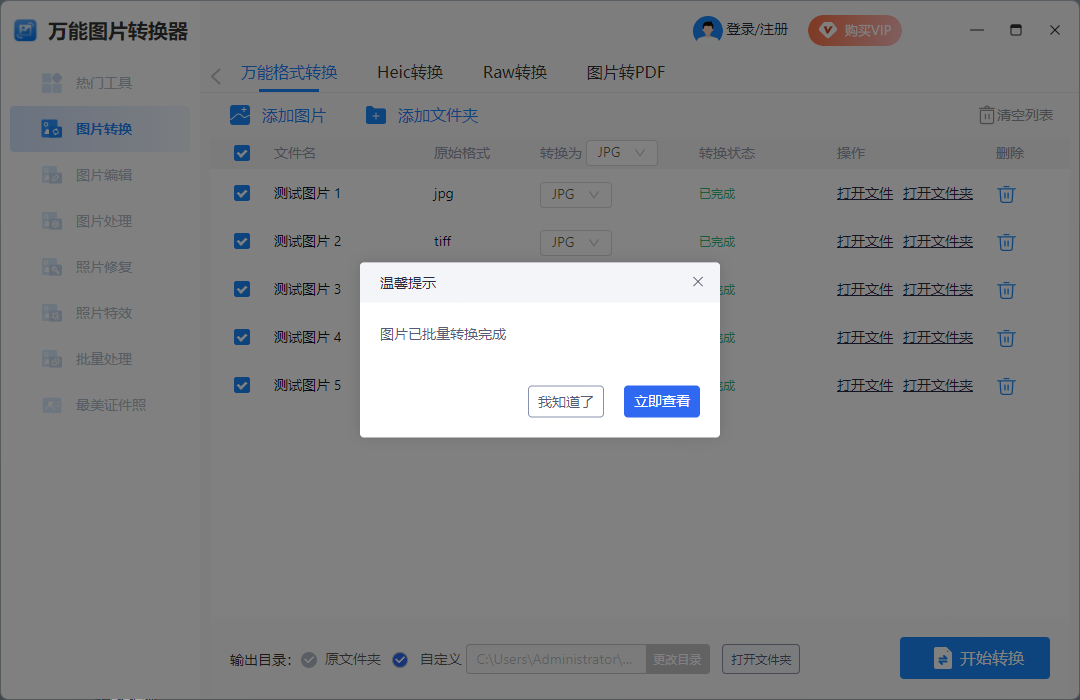Open format dropdown for 测试图片 1
The image size is (1080, 700).
click(x=575, y=194)
